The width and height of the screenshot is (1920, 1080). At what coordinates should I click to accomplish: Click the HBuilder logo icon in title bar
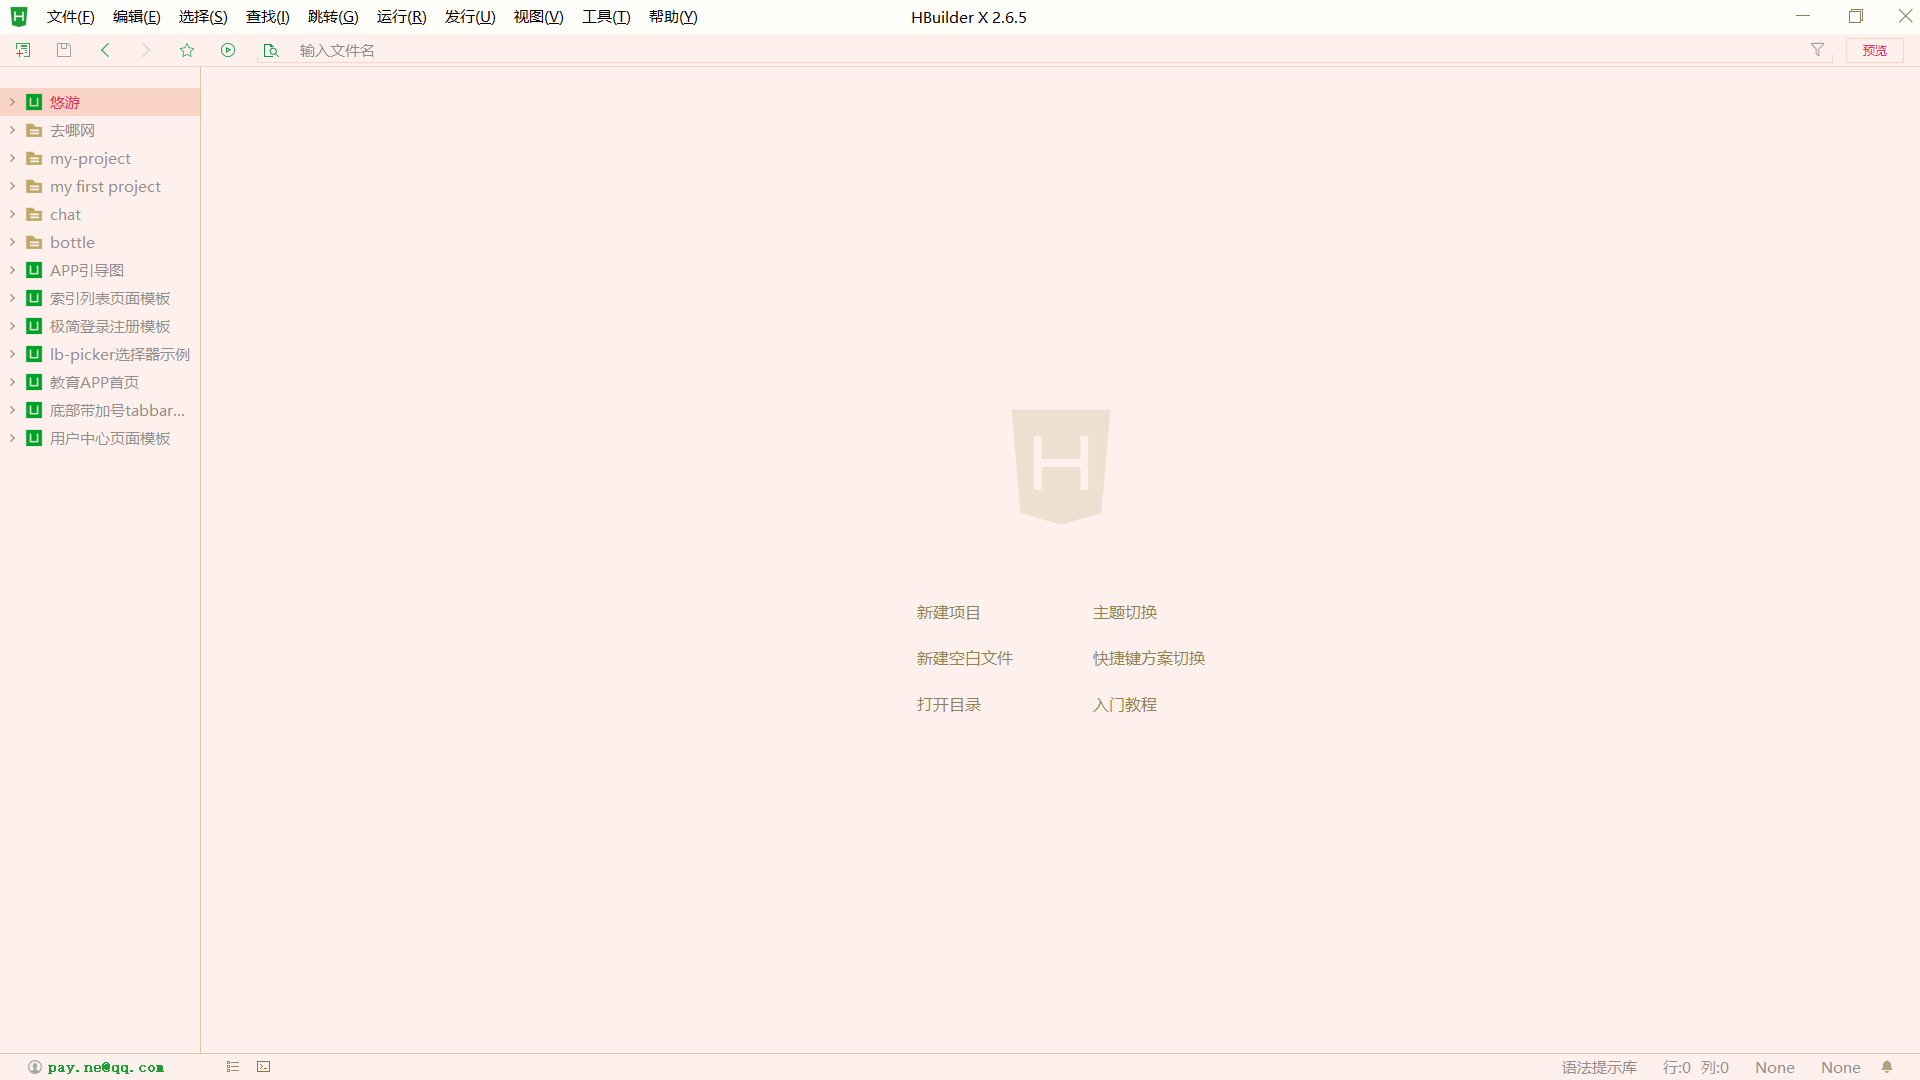point(19,16)
